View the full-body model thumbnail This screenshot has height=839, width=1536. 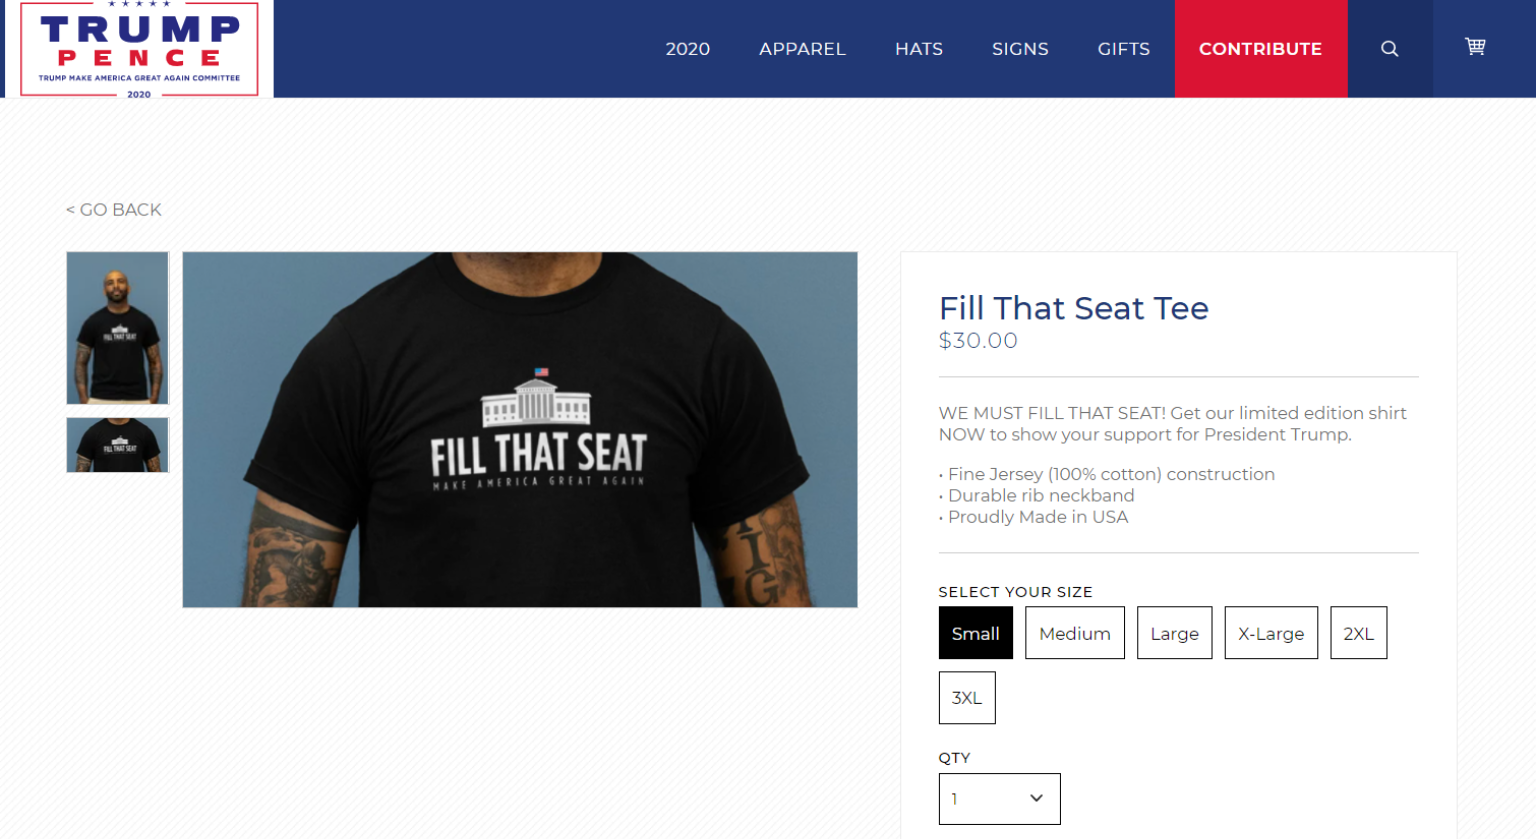point(118,328)
